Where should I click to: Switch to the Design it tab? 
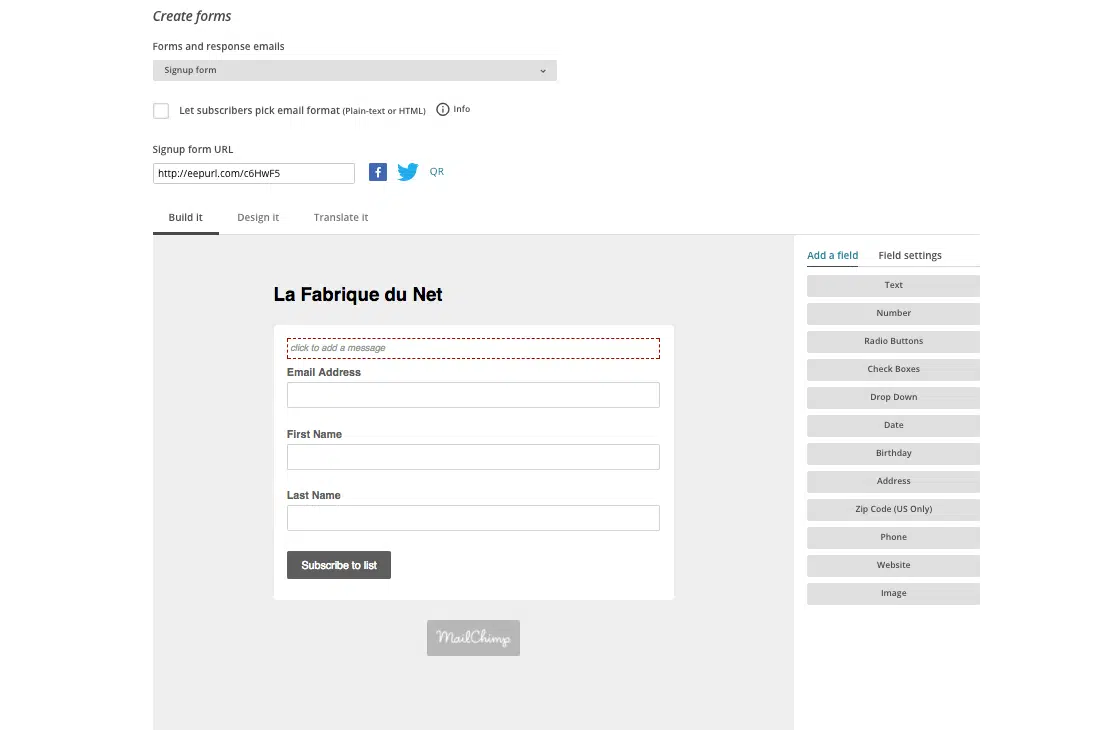point(258,218)
